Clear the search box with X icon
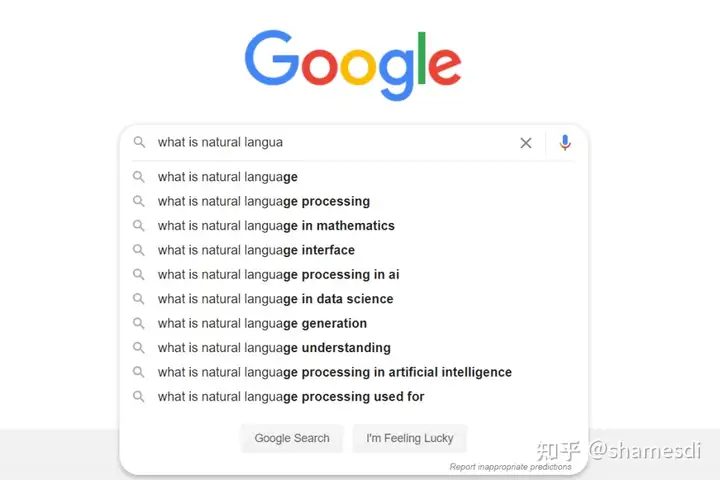 [526, 143]
